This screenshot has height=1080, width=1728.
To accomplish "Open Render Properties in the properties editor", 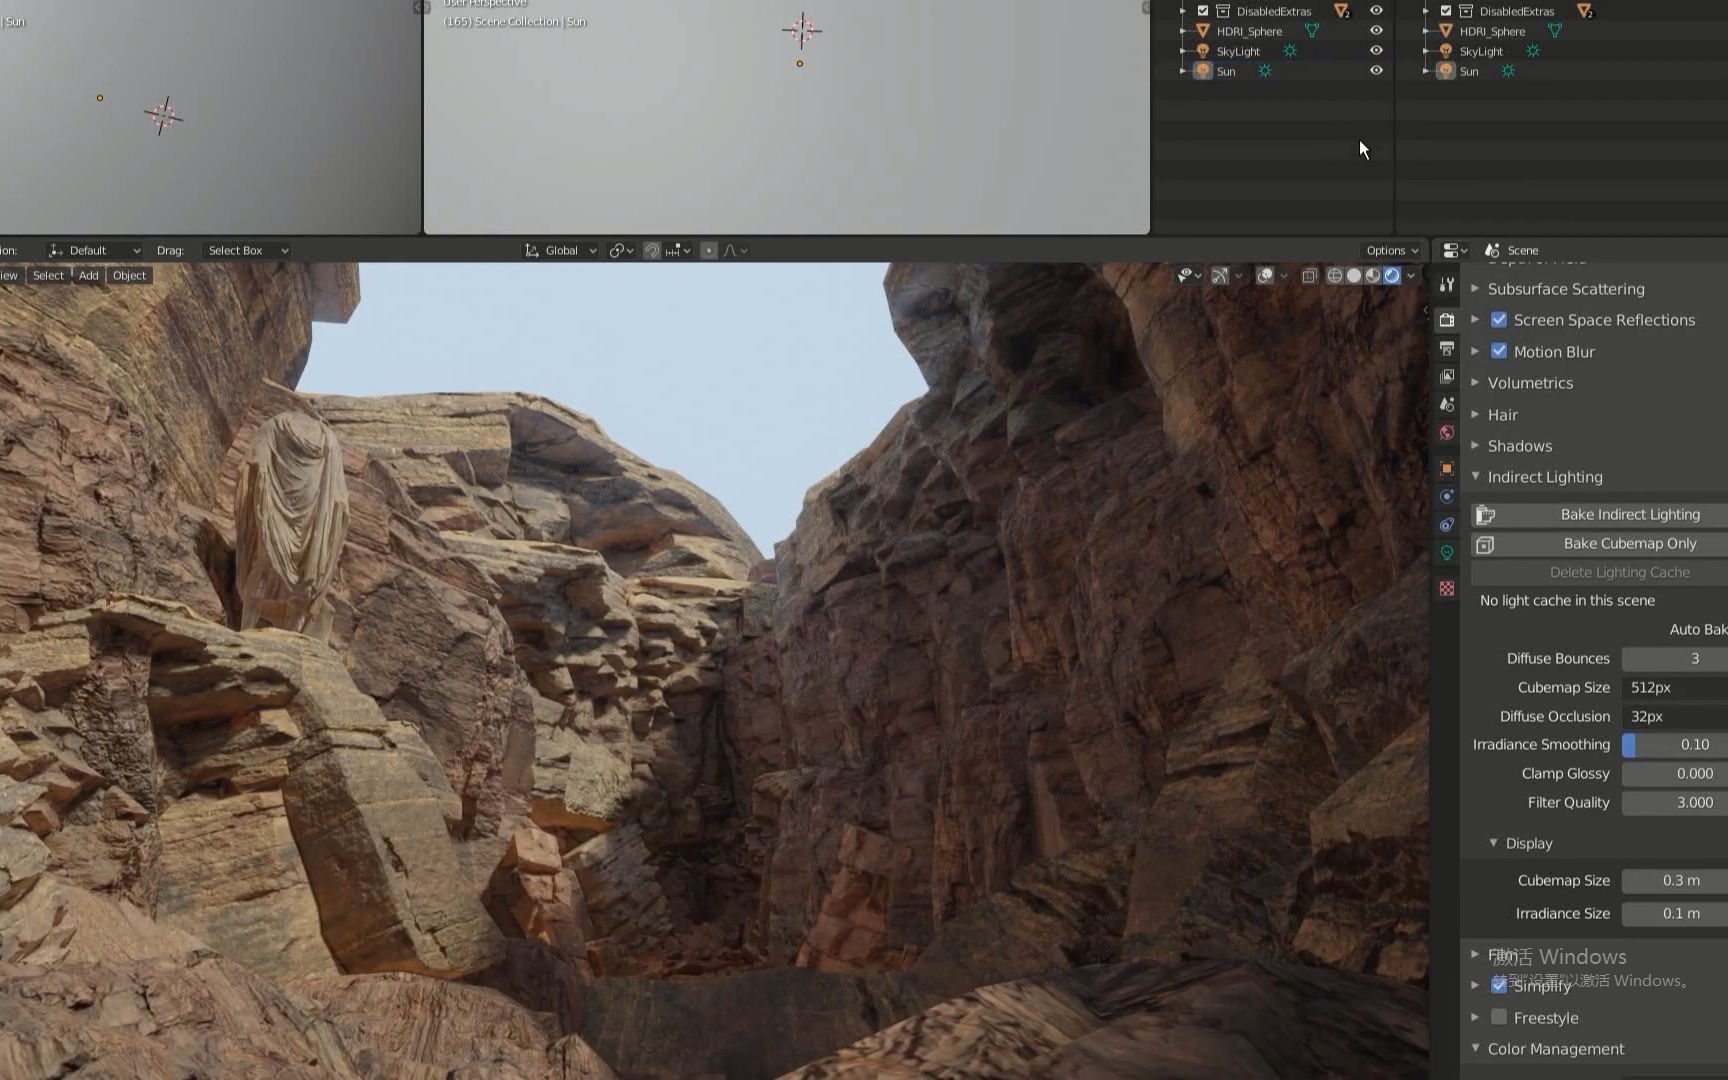I will pyautogui.click(x=1446, y=320).
